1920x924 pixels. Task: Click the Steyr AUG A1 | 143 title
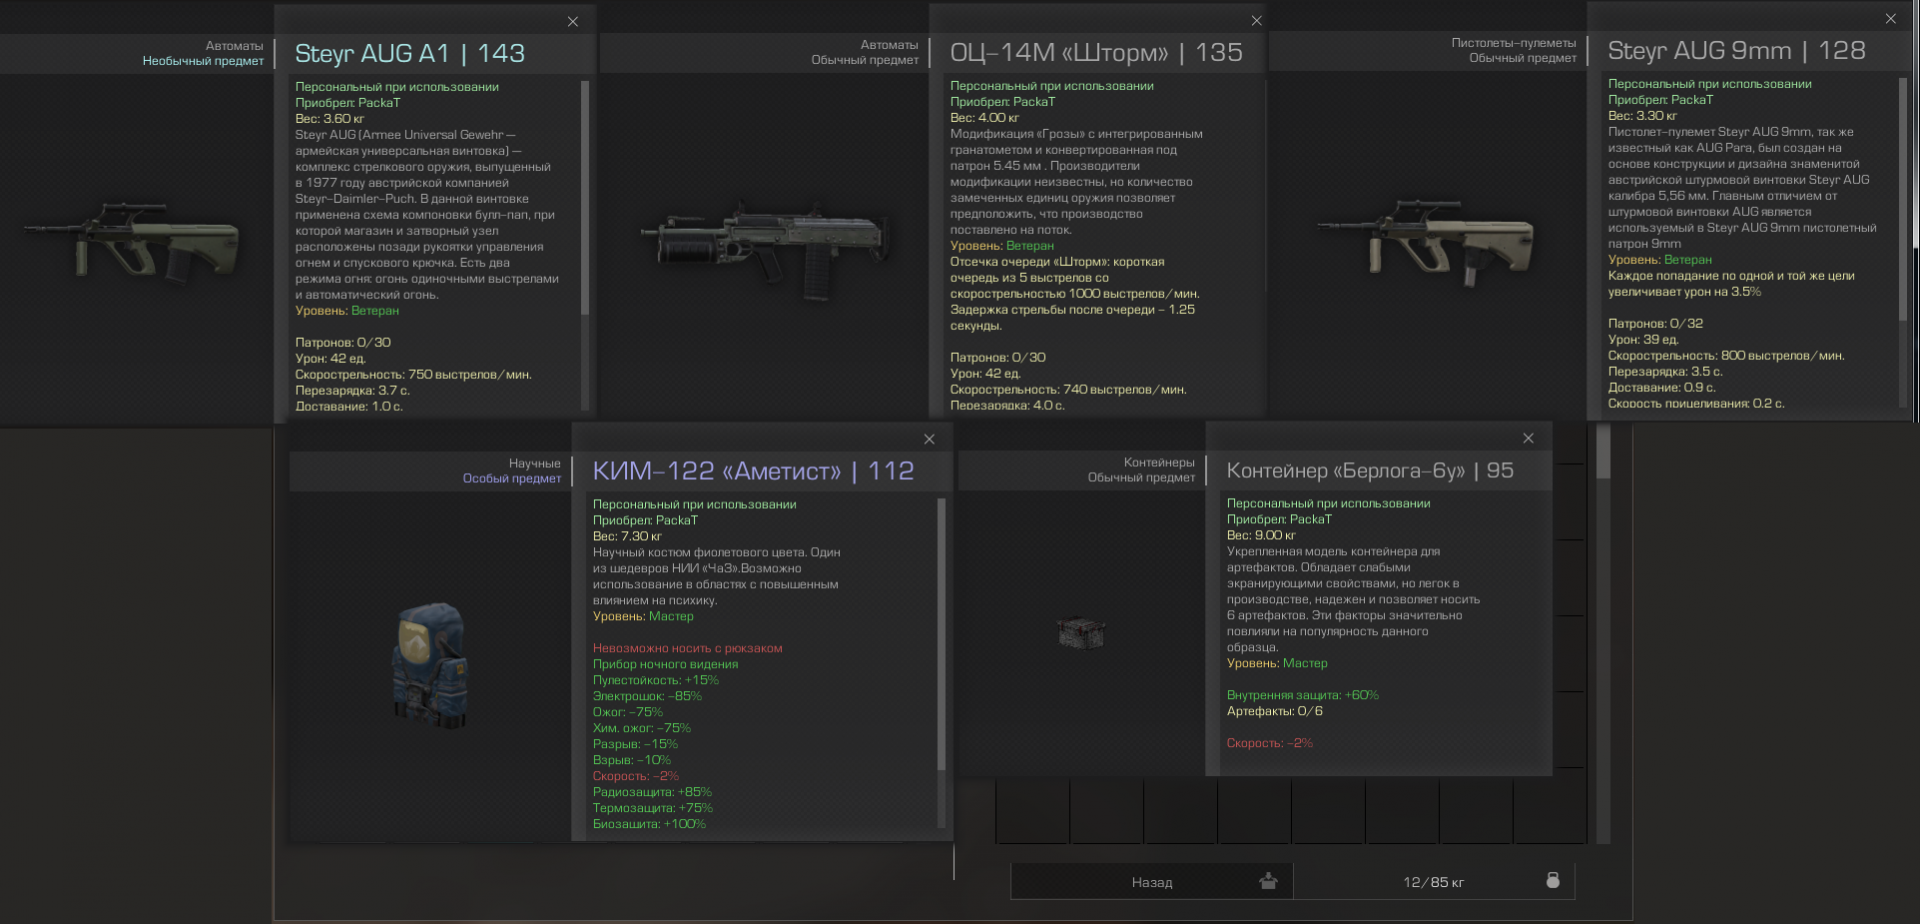coord(410,53)
